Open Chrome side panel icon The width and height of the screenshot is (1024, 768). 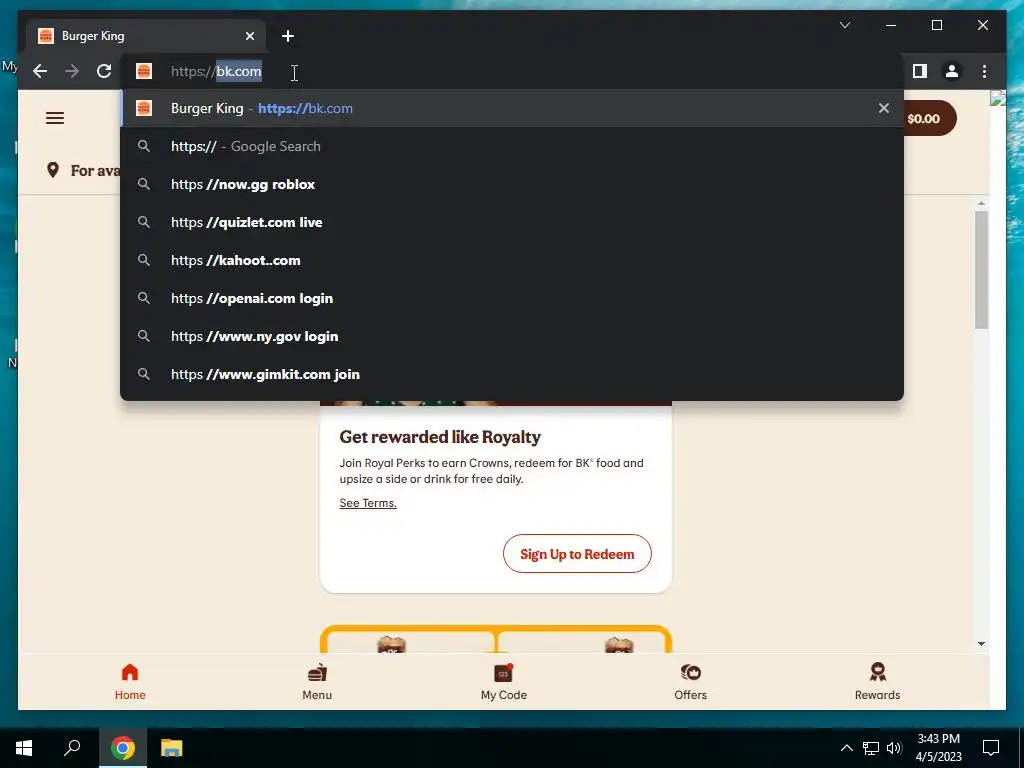click(920, 71)
